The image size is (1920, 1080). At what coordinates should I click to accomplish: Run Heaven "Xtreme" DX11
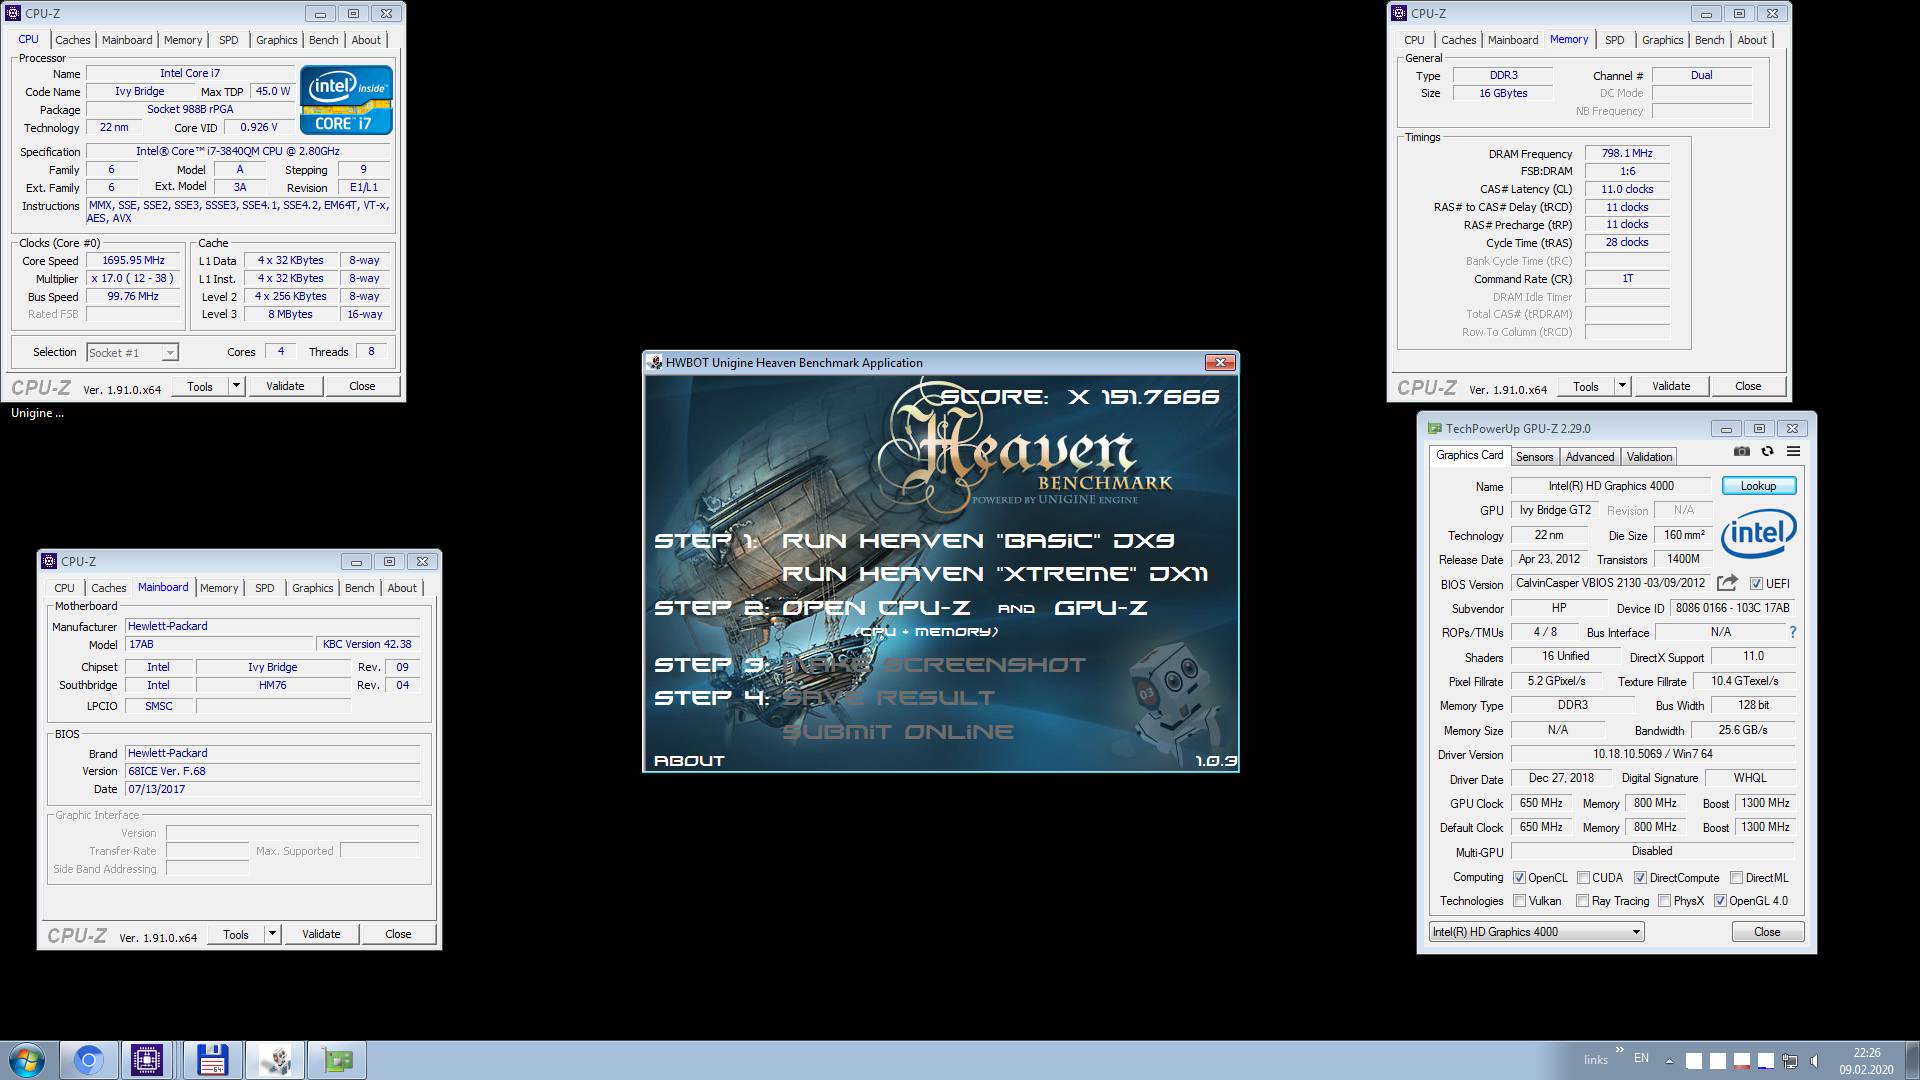995,574
